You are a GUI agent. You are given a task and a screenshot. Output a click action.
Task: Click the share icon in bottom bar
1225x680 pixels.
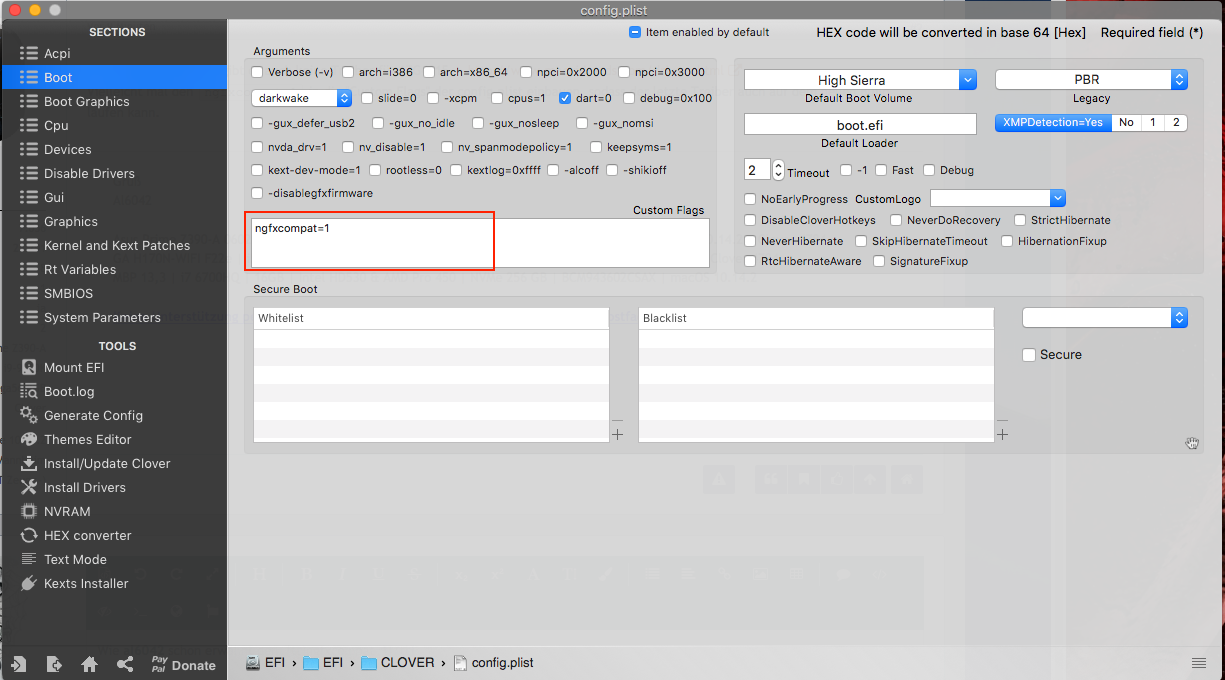[125, 664]
